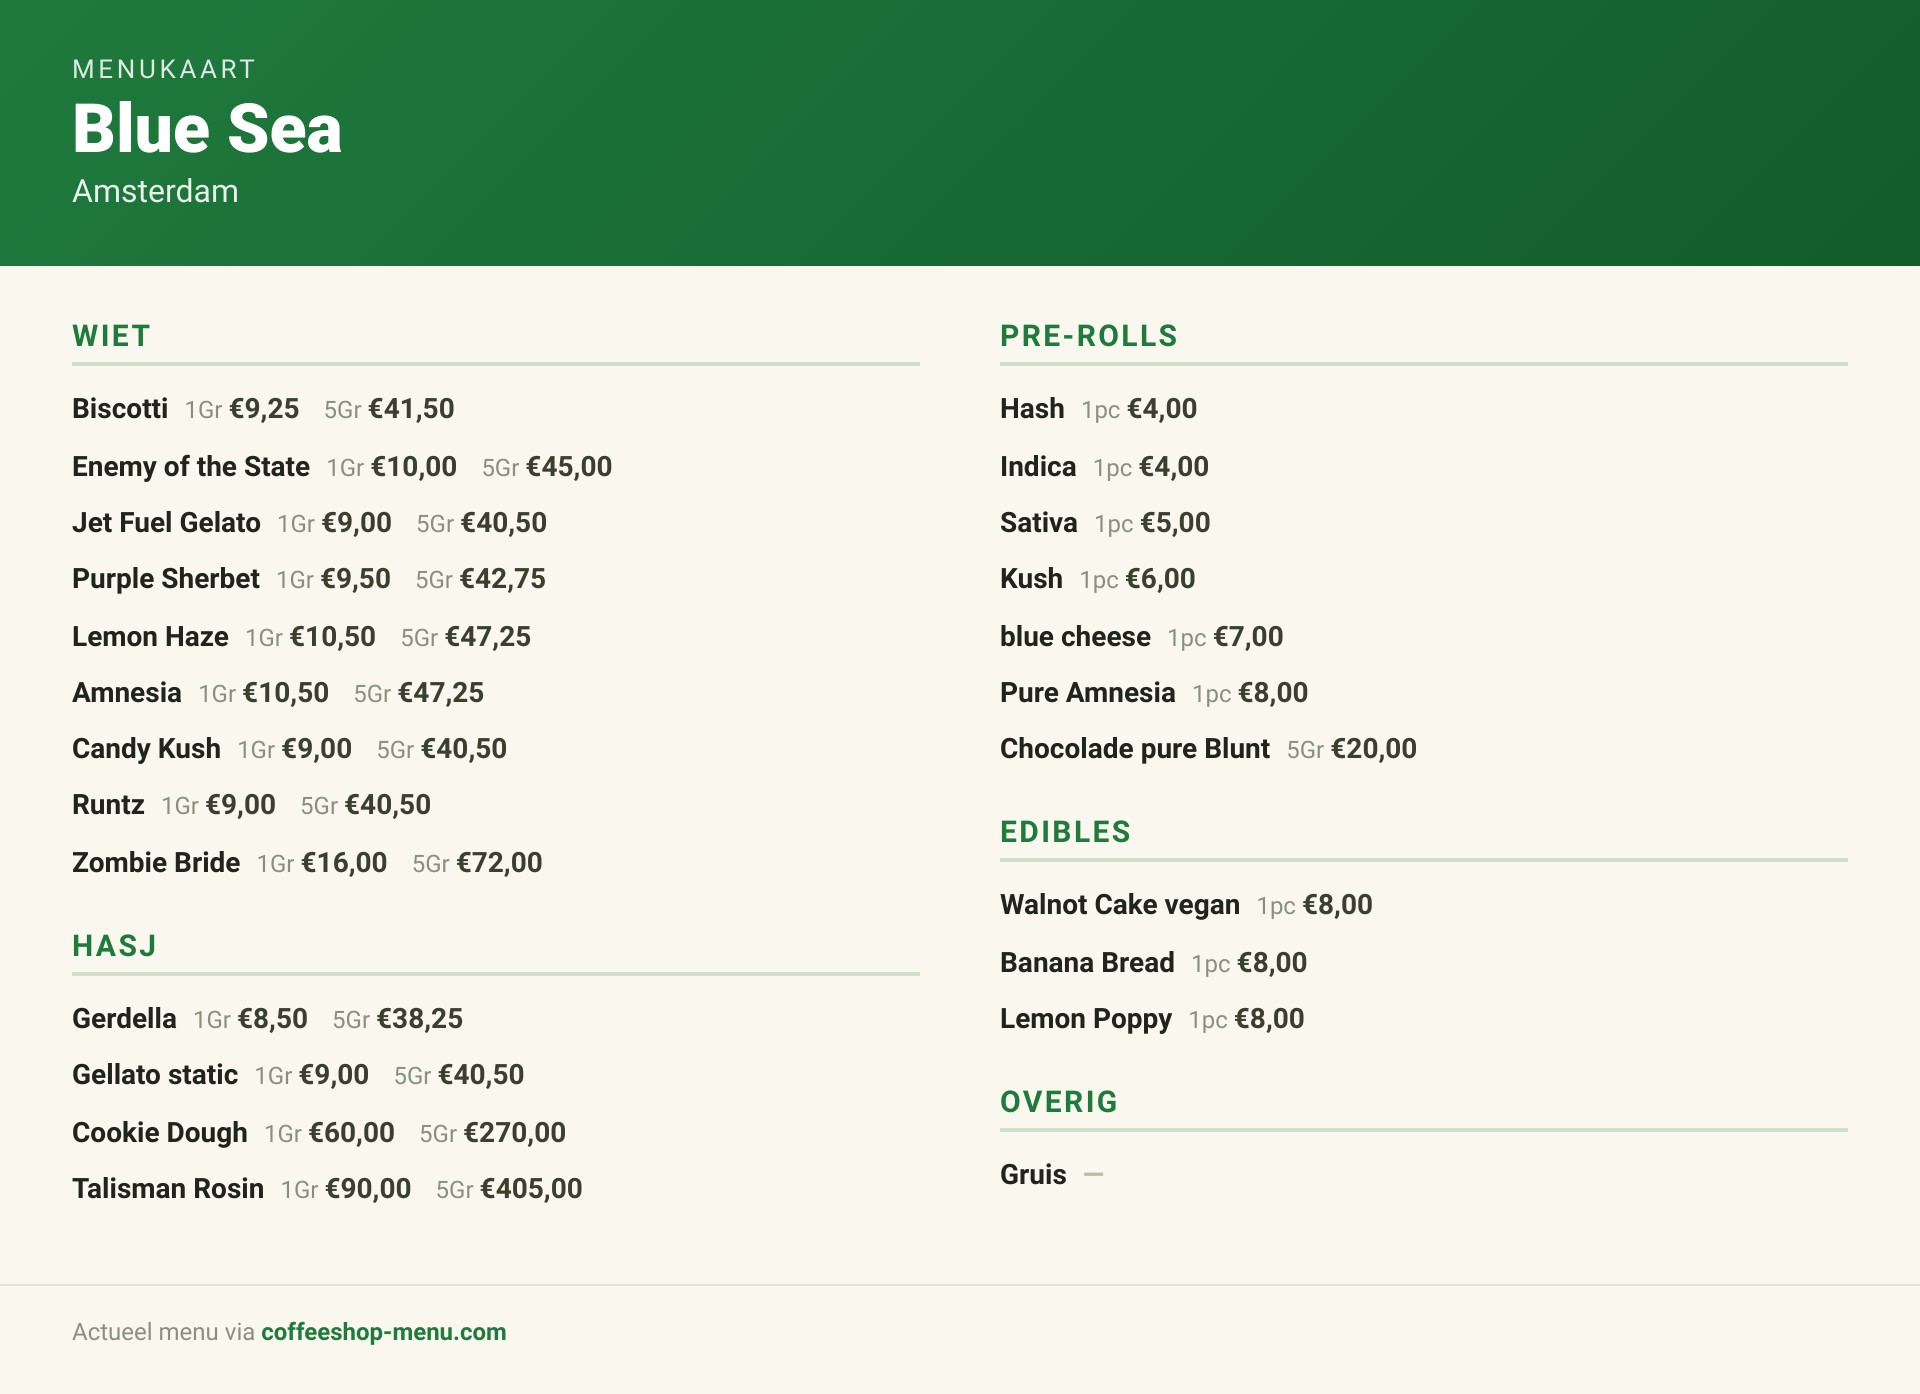The image size is (1920, 1394).
Task: Select the WIET section heading
Action: point(111,336)
